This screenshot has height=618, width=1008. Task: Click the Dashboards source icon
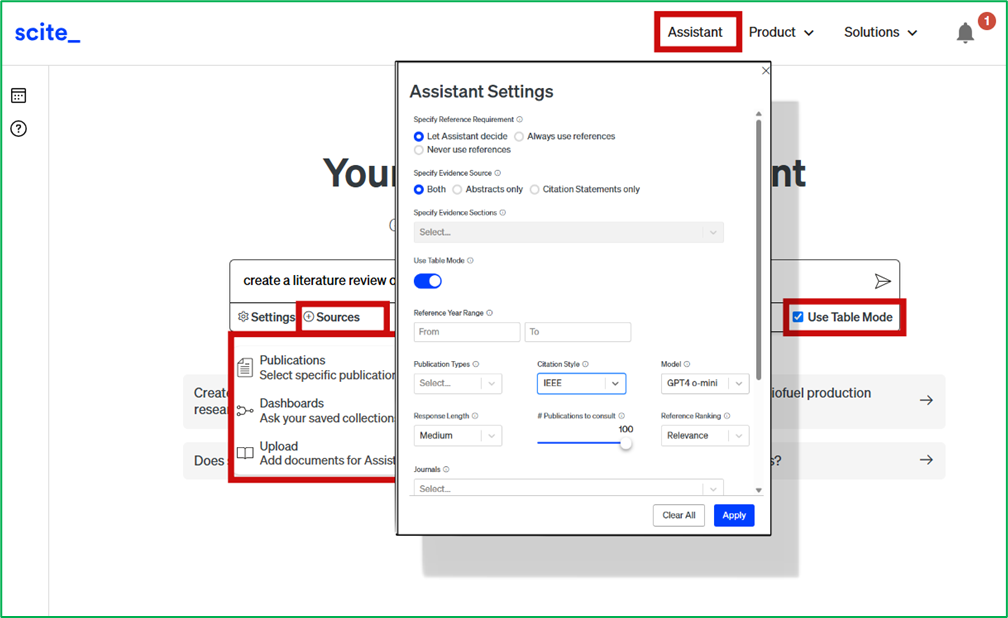click(245, 411)
